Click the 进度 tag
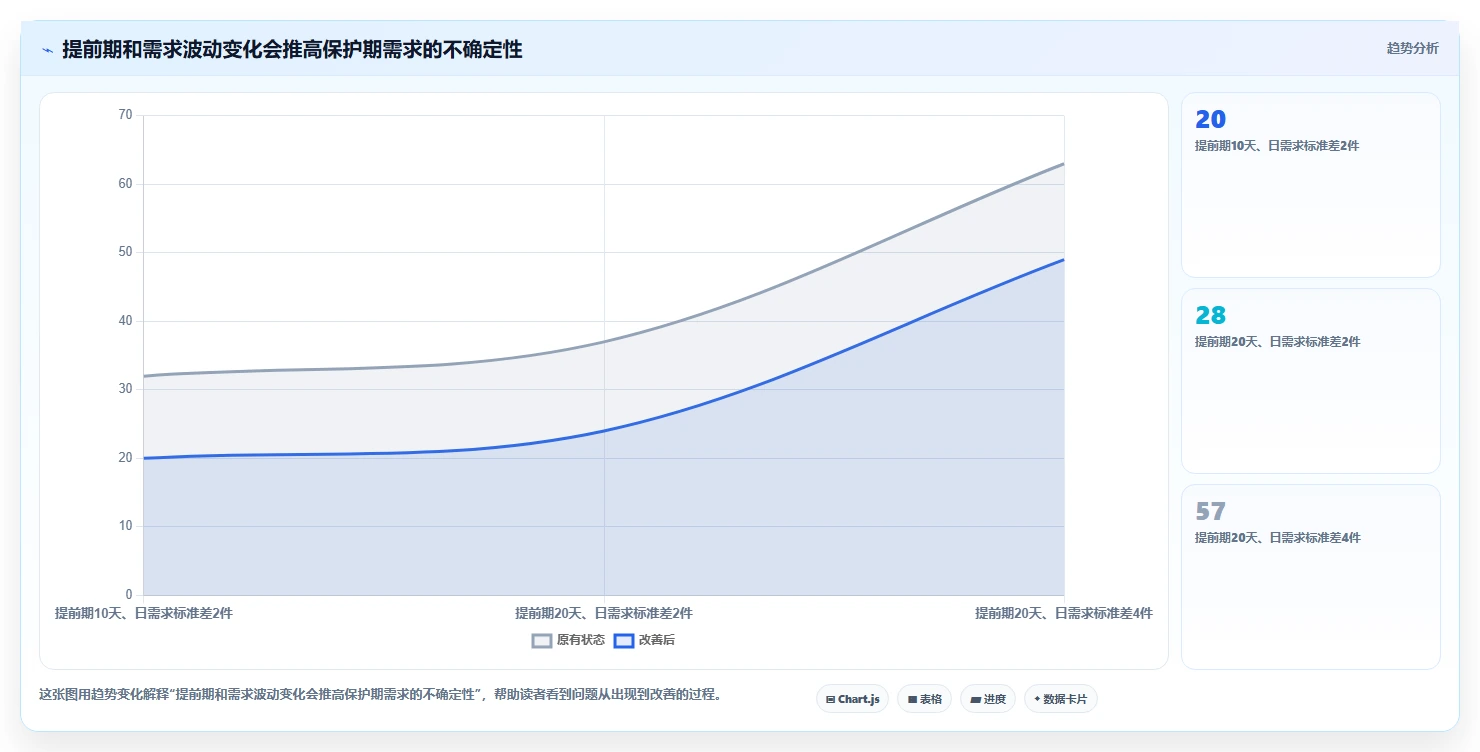This screenshot has height=752, width=1480. [x=988, y=699]
